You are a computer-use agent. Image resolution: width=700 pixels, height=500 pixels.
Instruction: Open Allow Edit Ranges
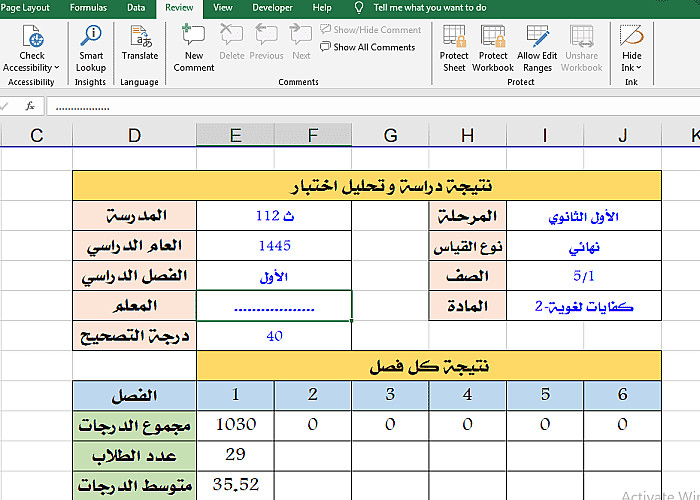[537, 49]
